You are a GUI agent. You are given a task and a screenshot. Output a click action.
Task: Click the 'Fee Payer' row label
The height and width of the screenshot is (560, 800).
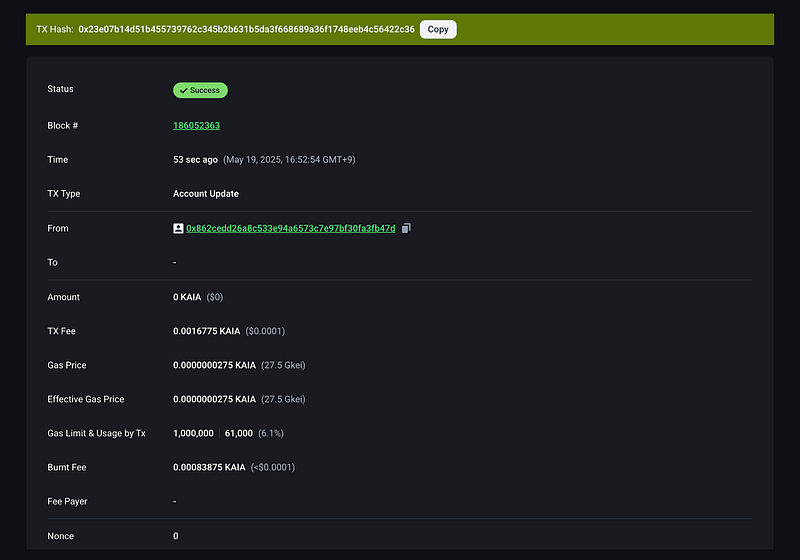(67, 502)
